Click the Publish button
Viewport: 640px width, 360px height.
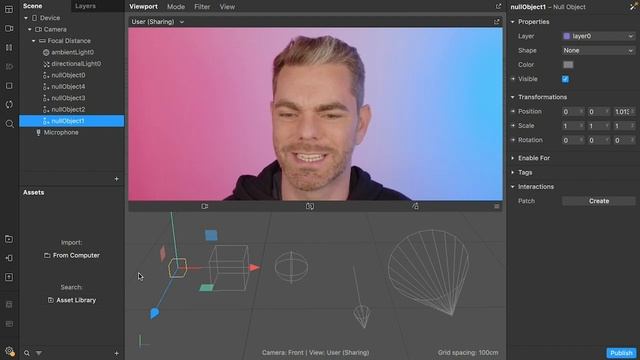[x=621, y=353]
